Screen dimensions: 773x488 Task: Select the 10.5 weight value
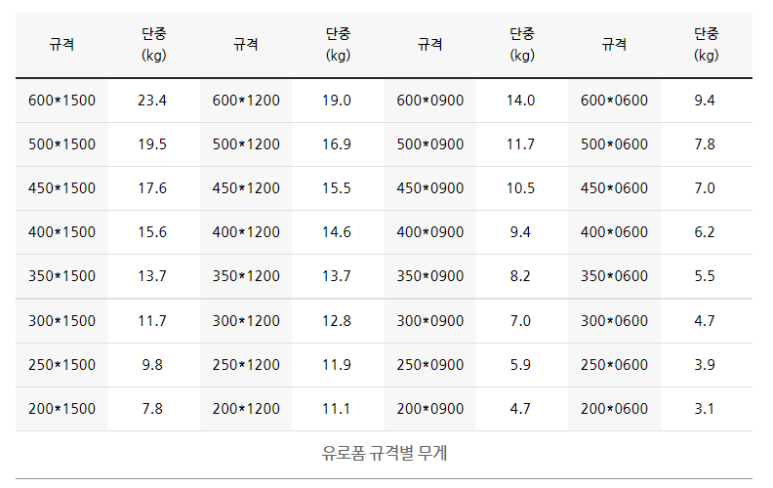(x=521, y=188)
